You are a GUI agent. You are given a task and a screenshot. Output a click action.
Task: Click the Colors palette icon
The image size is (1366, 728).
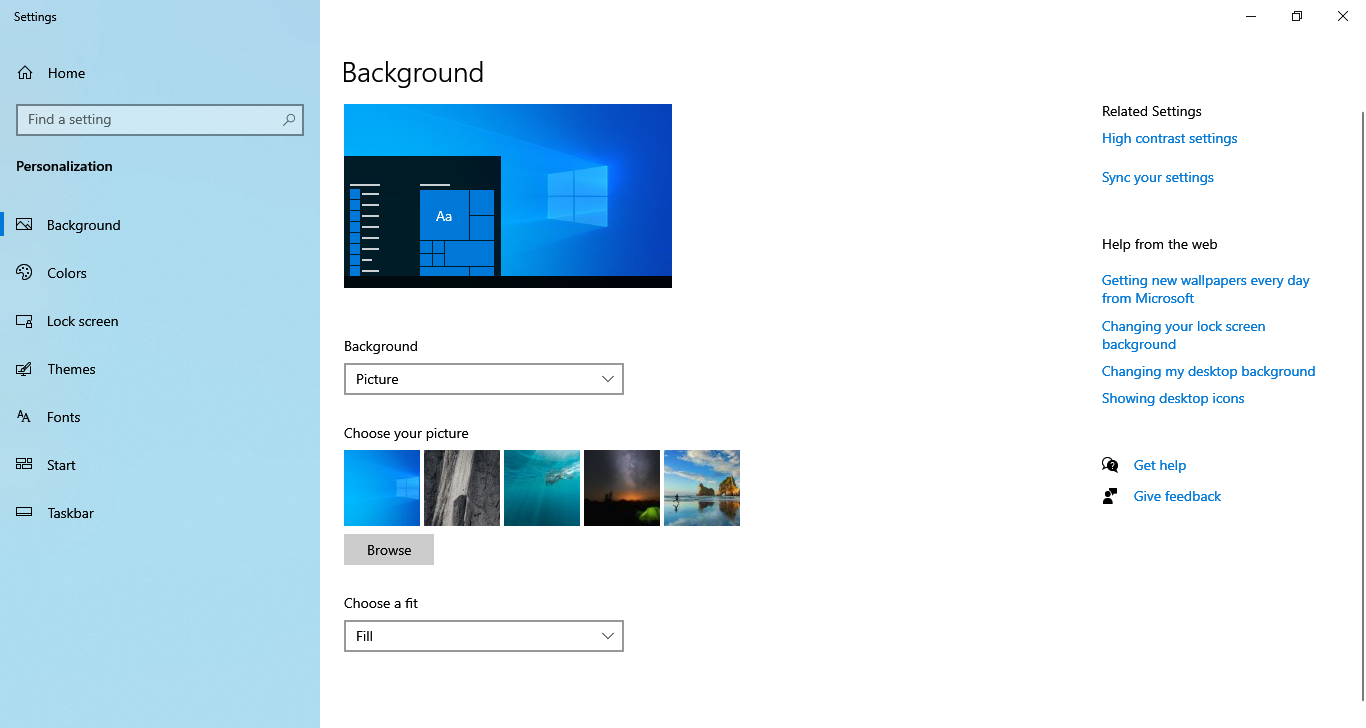[25, 273]
